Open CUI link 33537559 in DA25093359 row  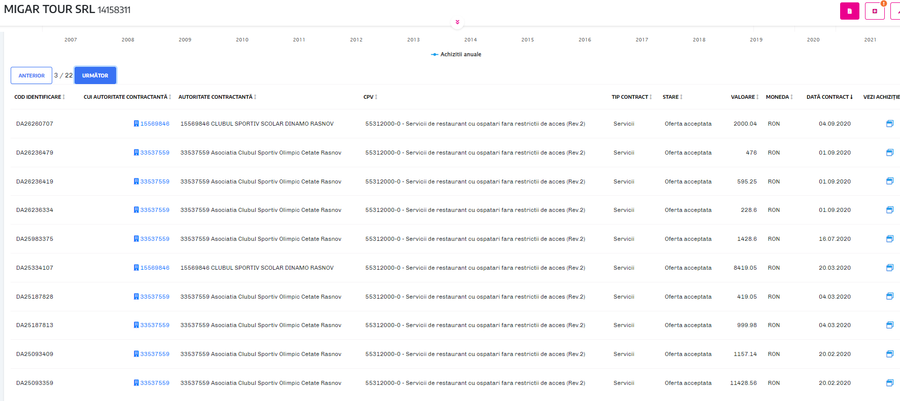pyautogui.click(x=152, y=382)
